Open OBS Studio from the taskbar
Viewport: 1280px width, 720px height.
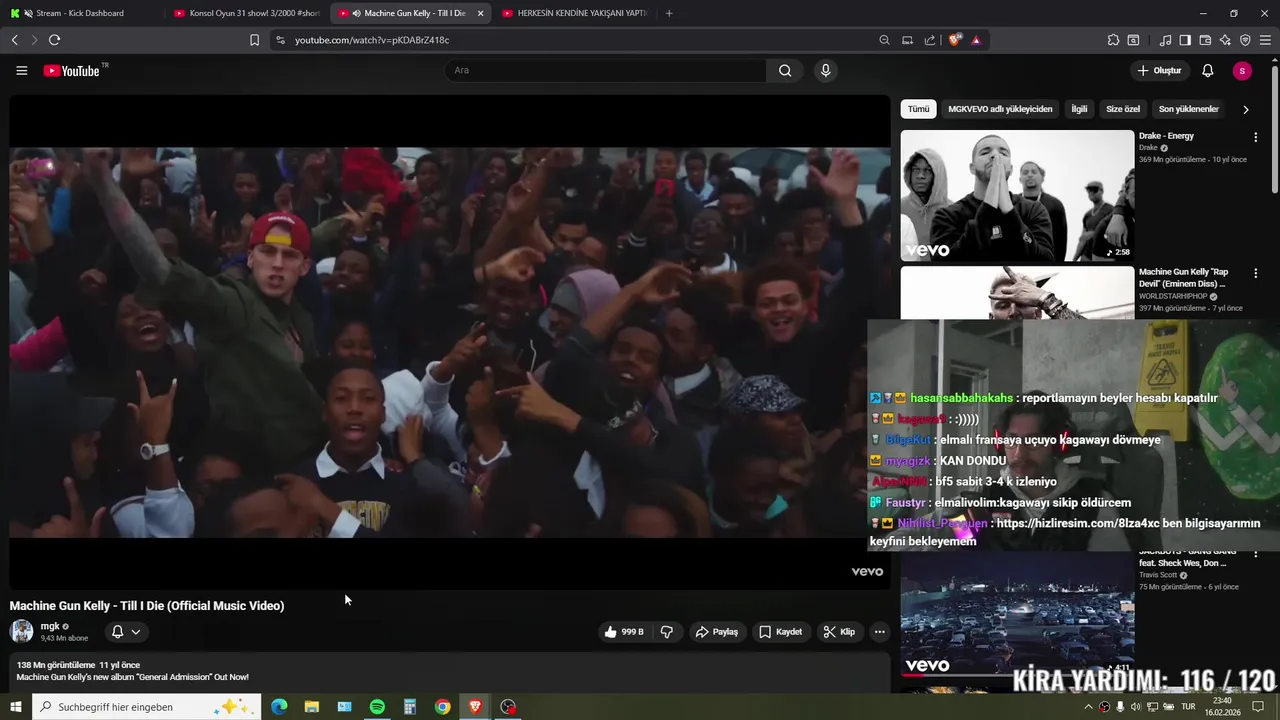508,707
